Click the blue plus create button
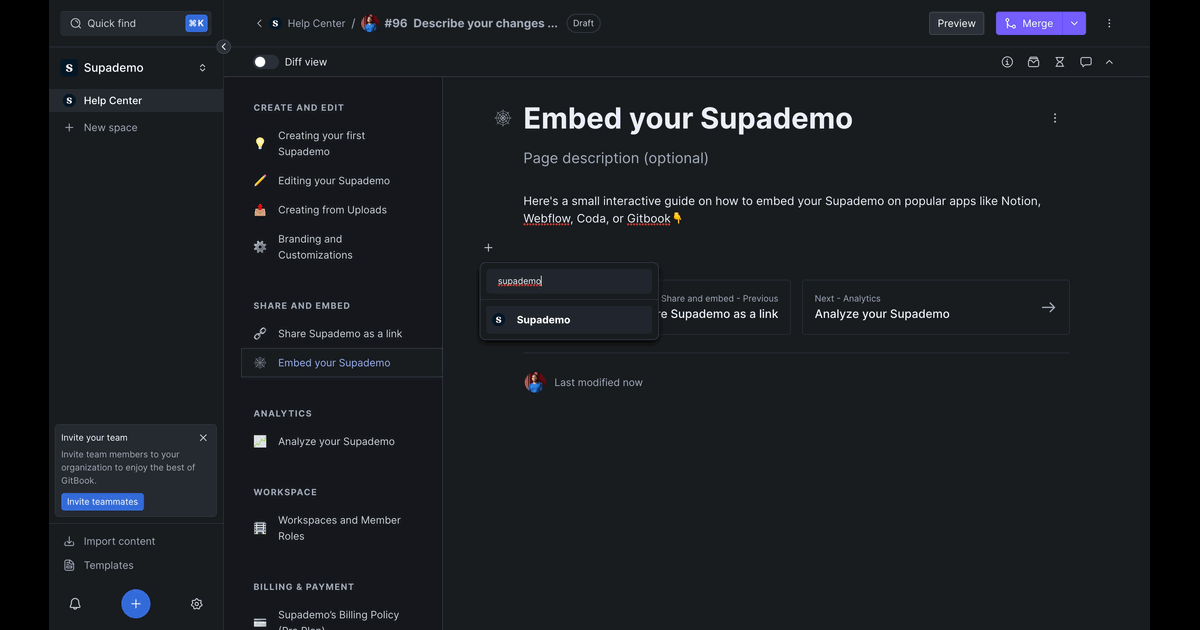The width and height of the screenshot is (1200, 630). [136, 604]
